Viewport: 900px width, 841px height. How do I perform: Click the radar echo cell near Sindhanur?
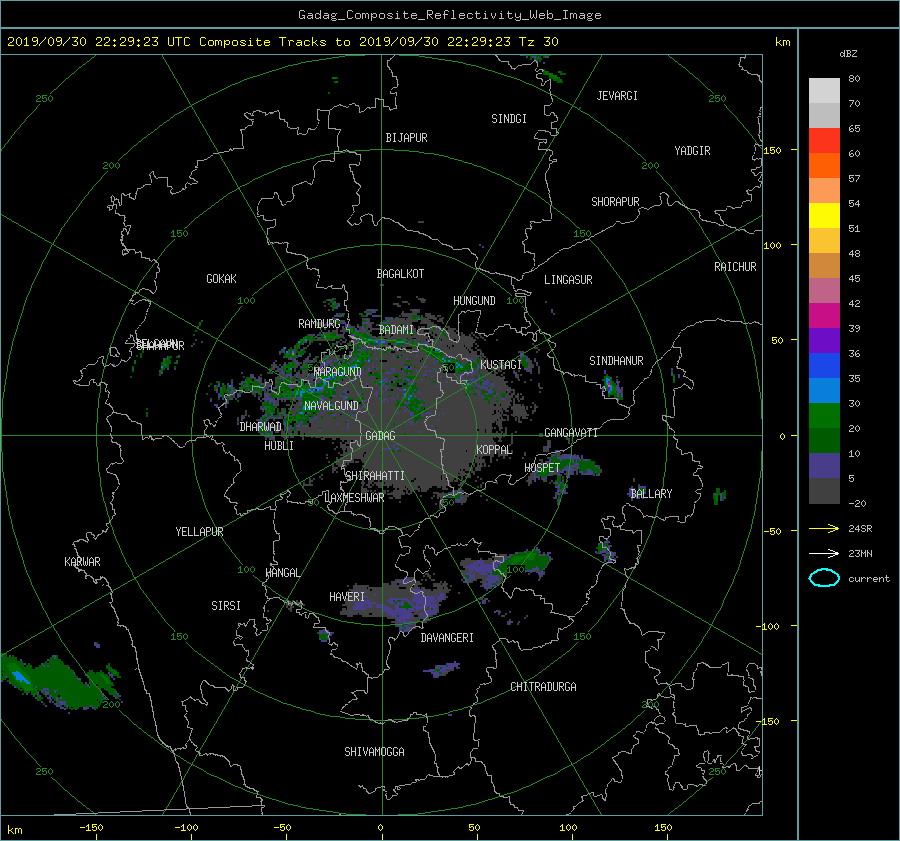[x=612, y=387]
